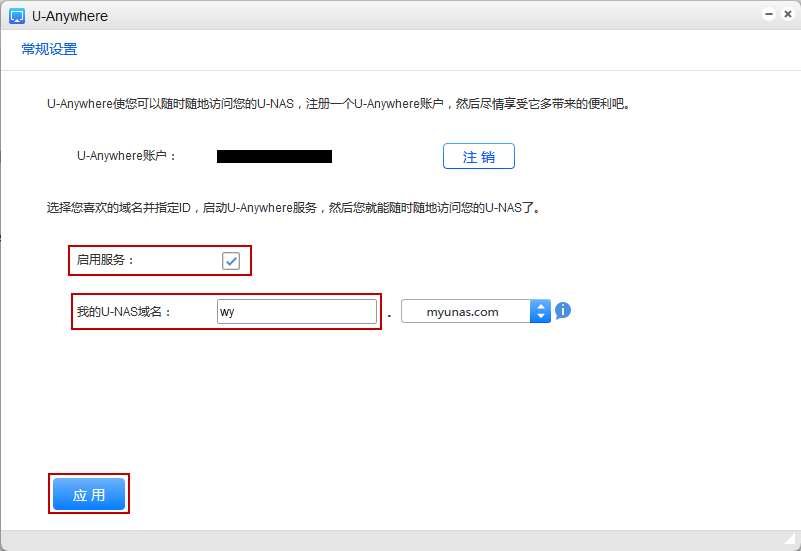The height and width of the screenshot is (551, 801).
Task: Minimize the U-Anywhere window
Action: pyautogui.click(x=769, y=14)
